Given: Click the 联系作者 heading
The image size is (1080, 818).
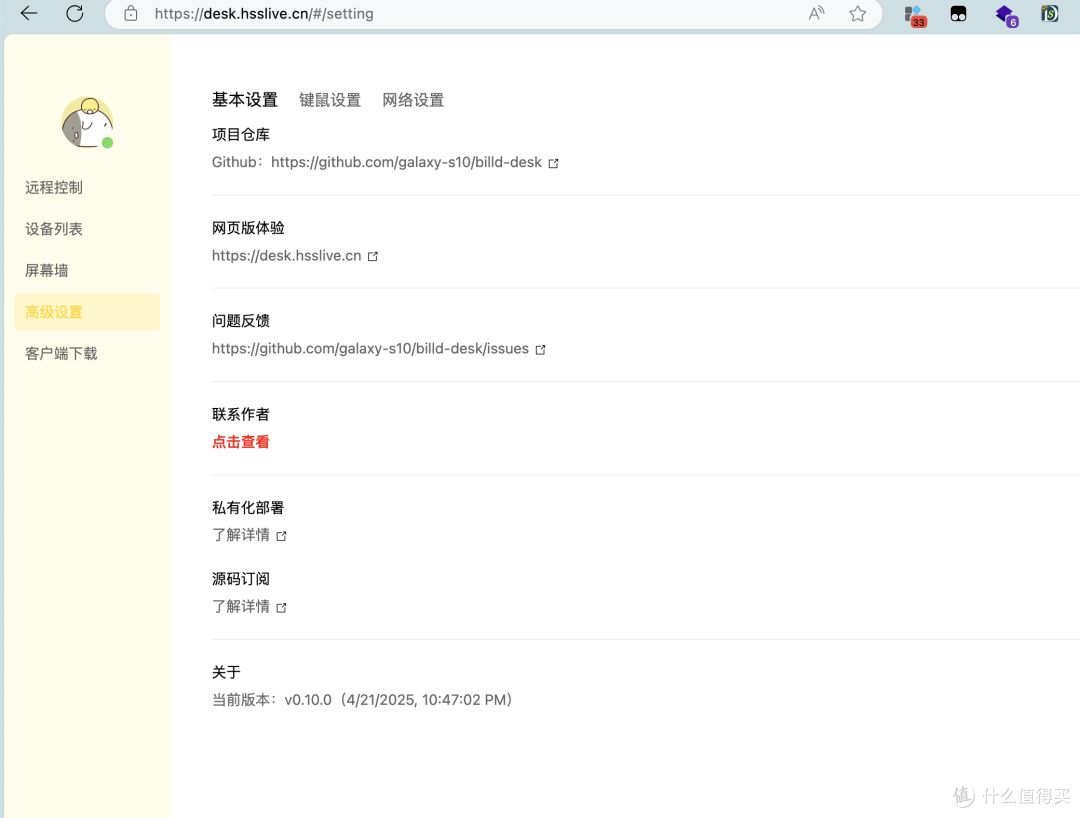Looking at the screenshot, I should [240, 415].
